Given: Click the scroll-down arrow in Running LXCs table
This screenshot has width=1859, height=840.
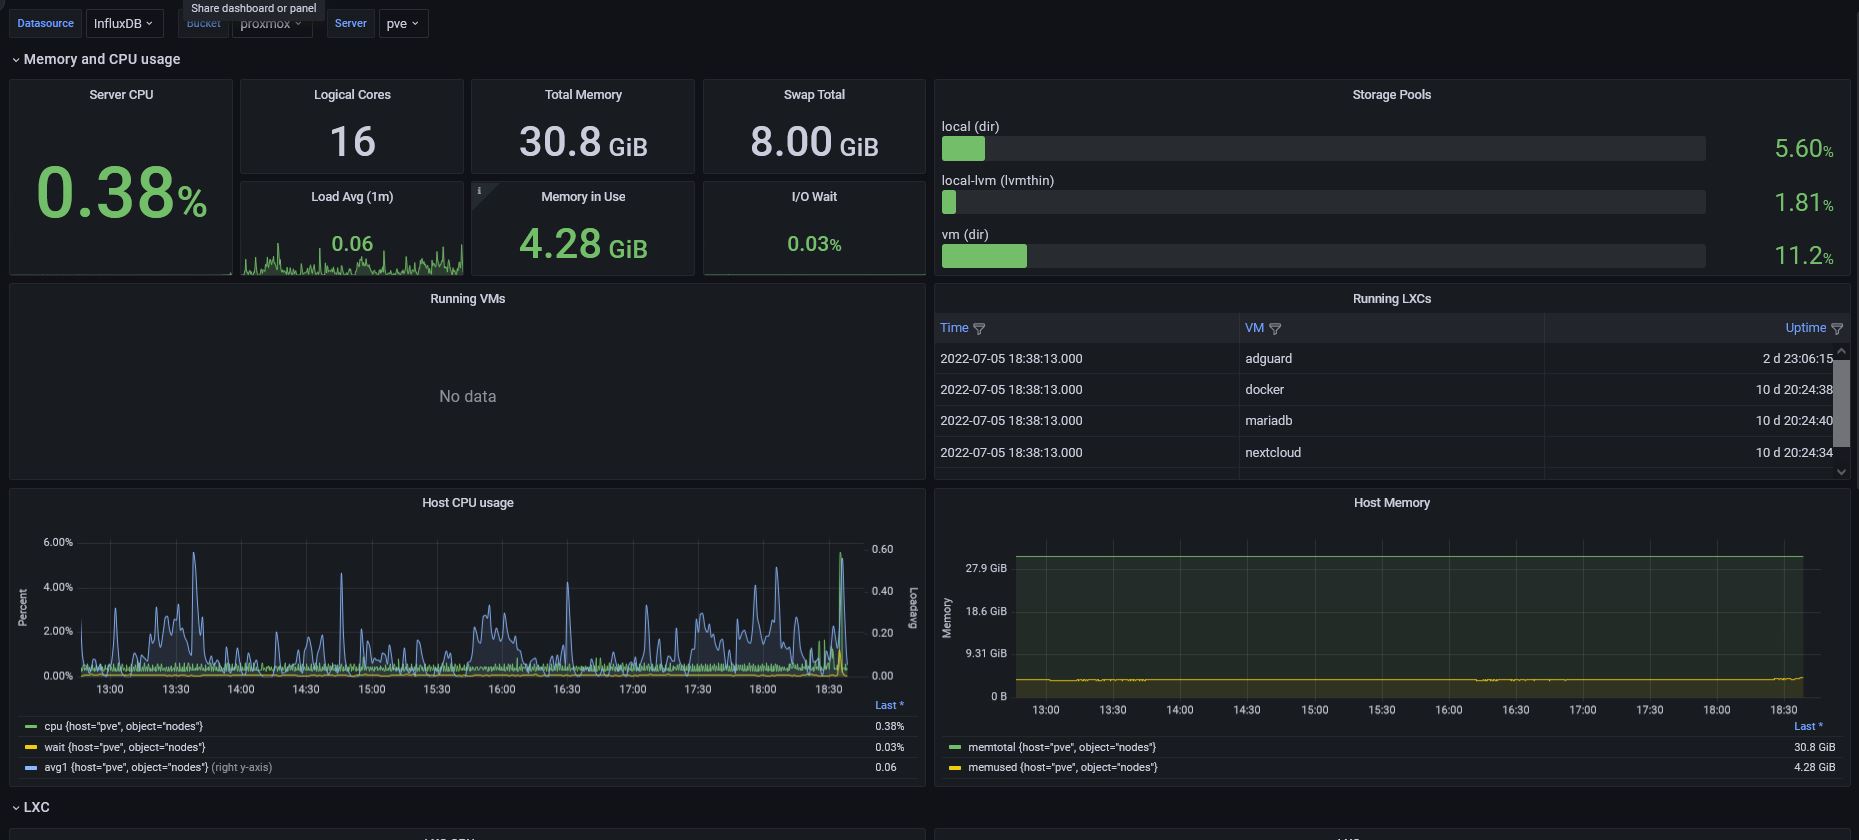Looking at the screenshot, I should click(x=1841, y=472).
